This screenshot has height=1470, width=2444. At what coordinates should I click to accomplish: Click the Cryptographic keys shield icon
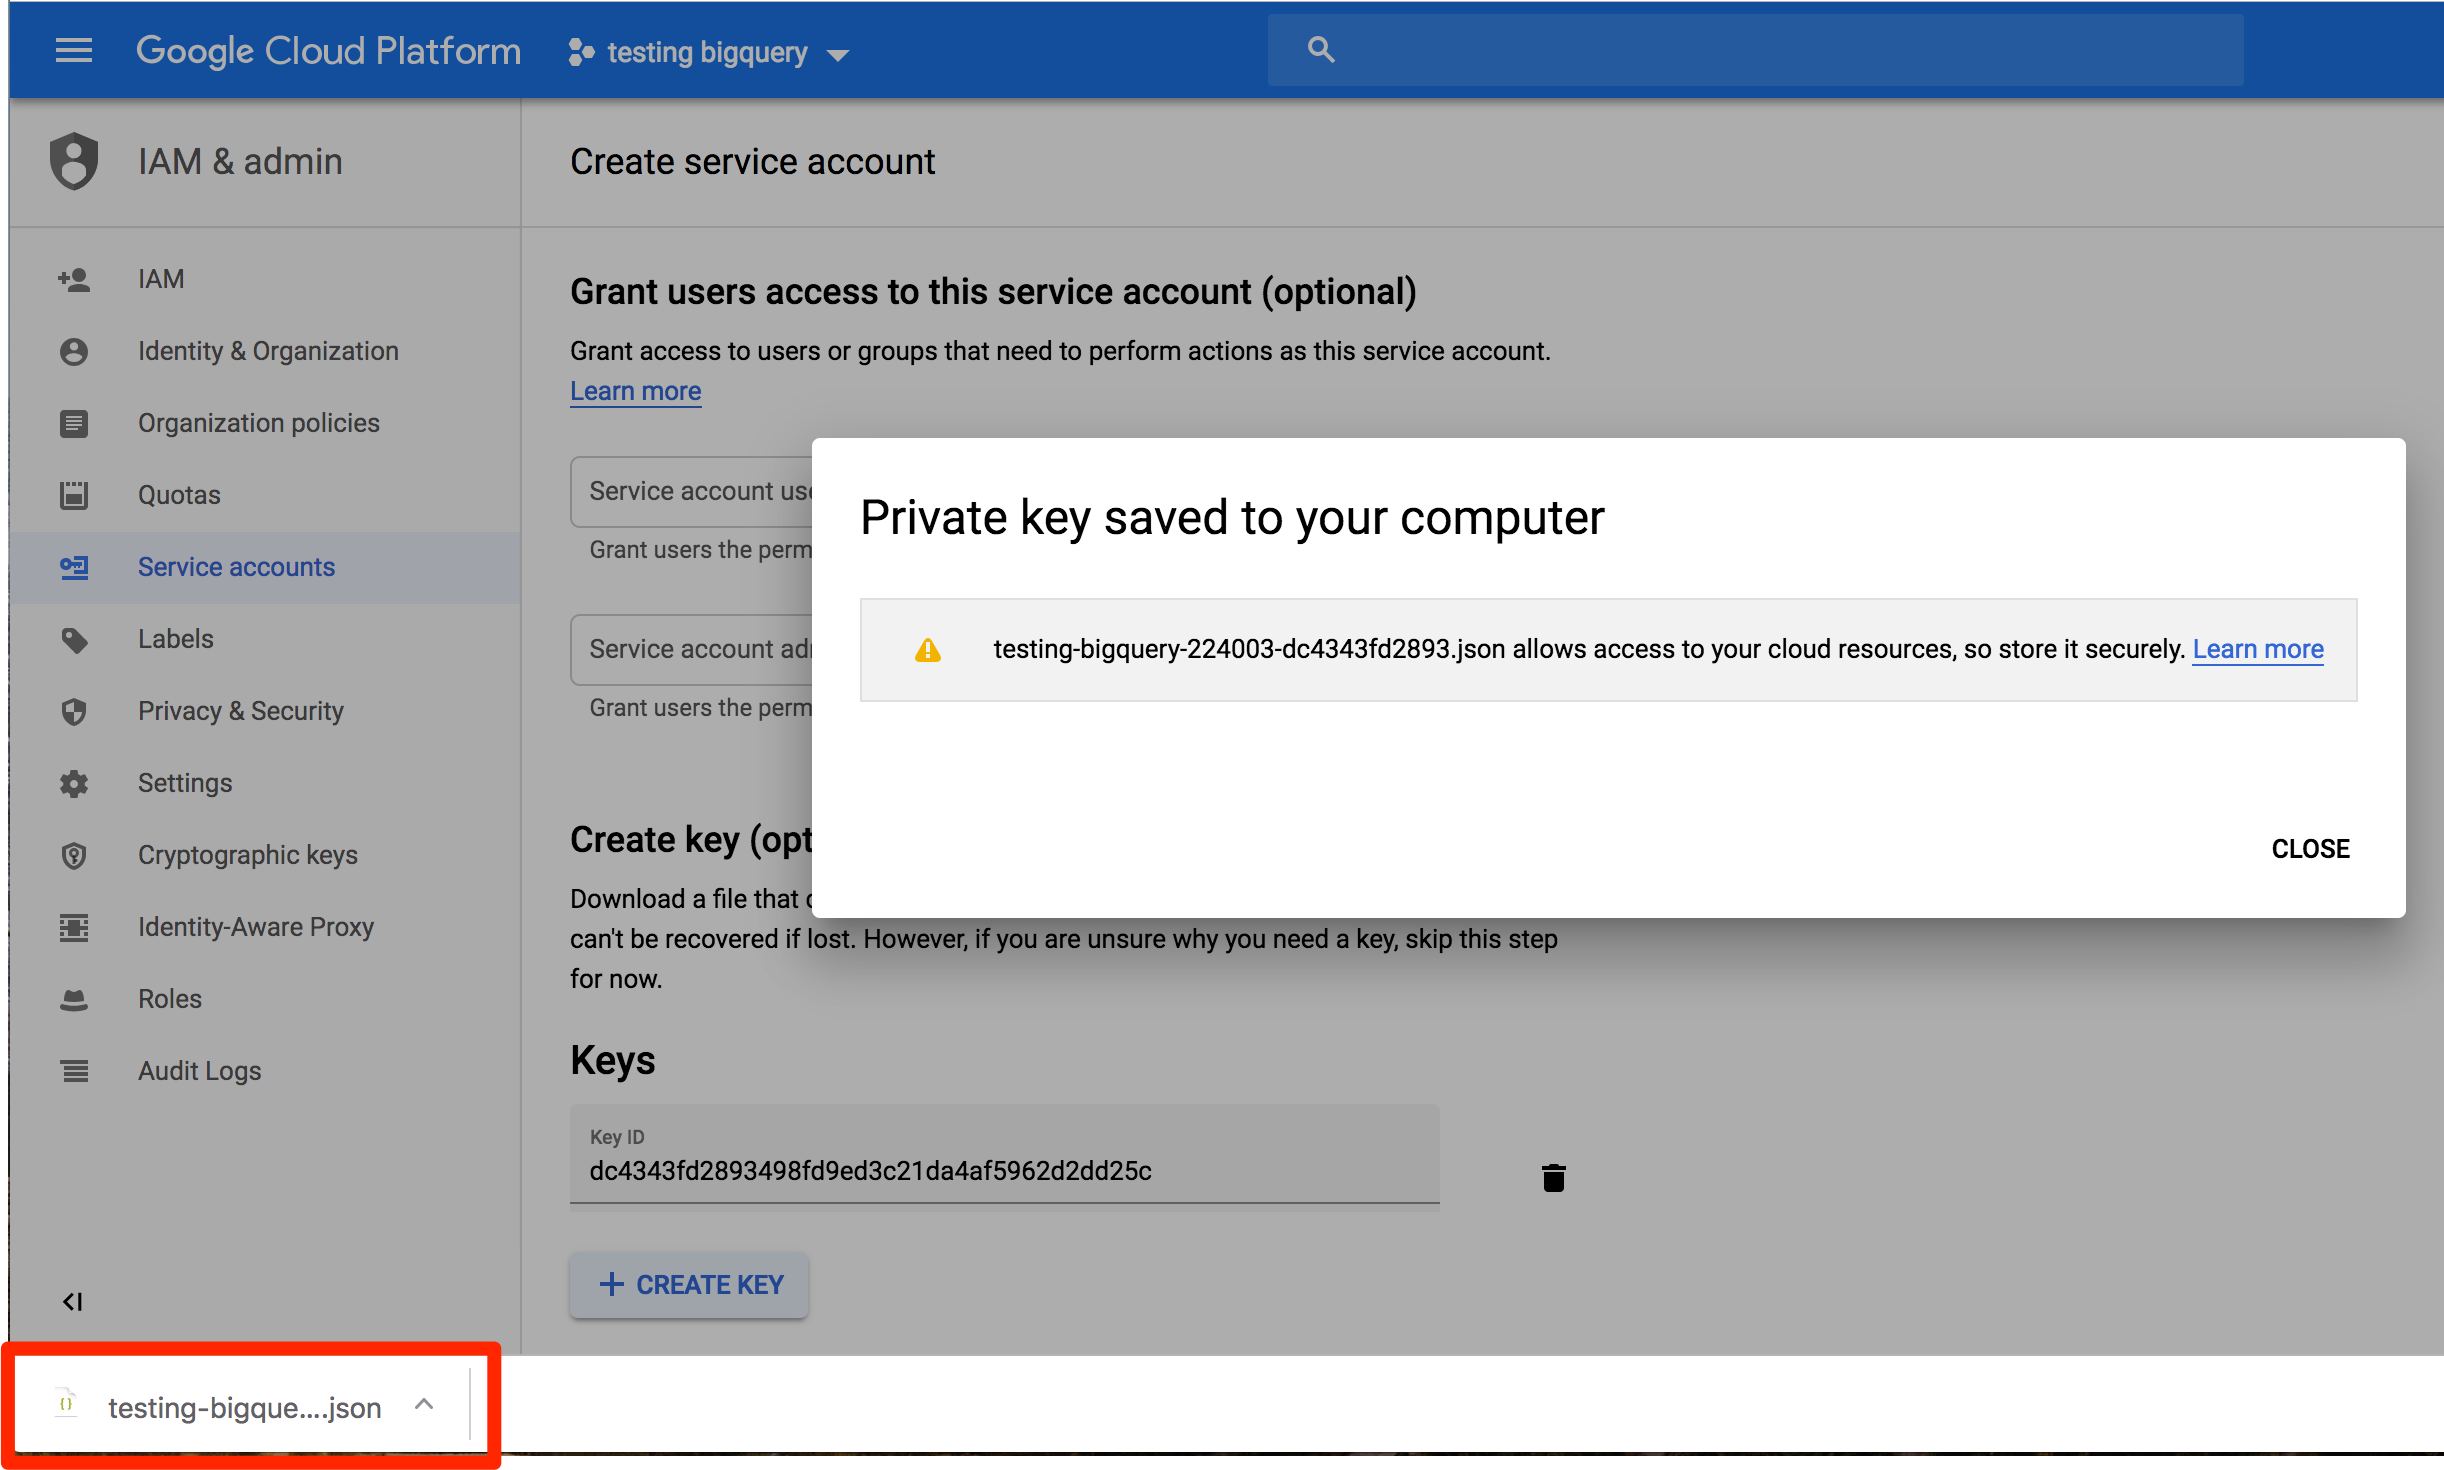click(74, 855)
